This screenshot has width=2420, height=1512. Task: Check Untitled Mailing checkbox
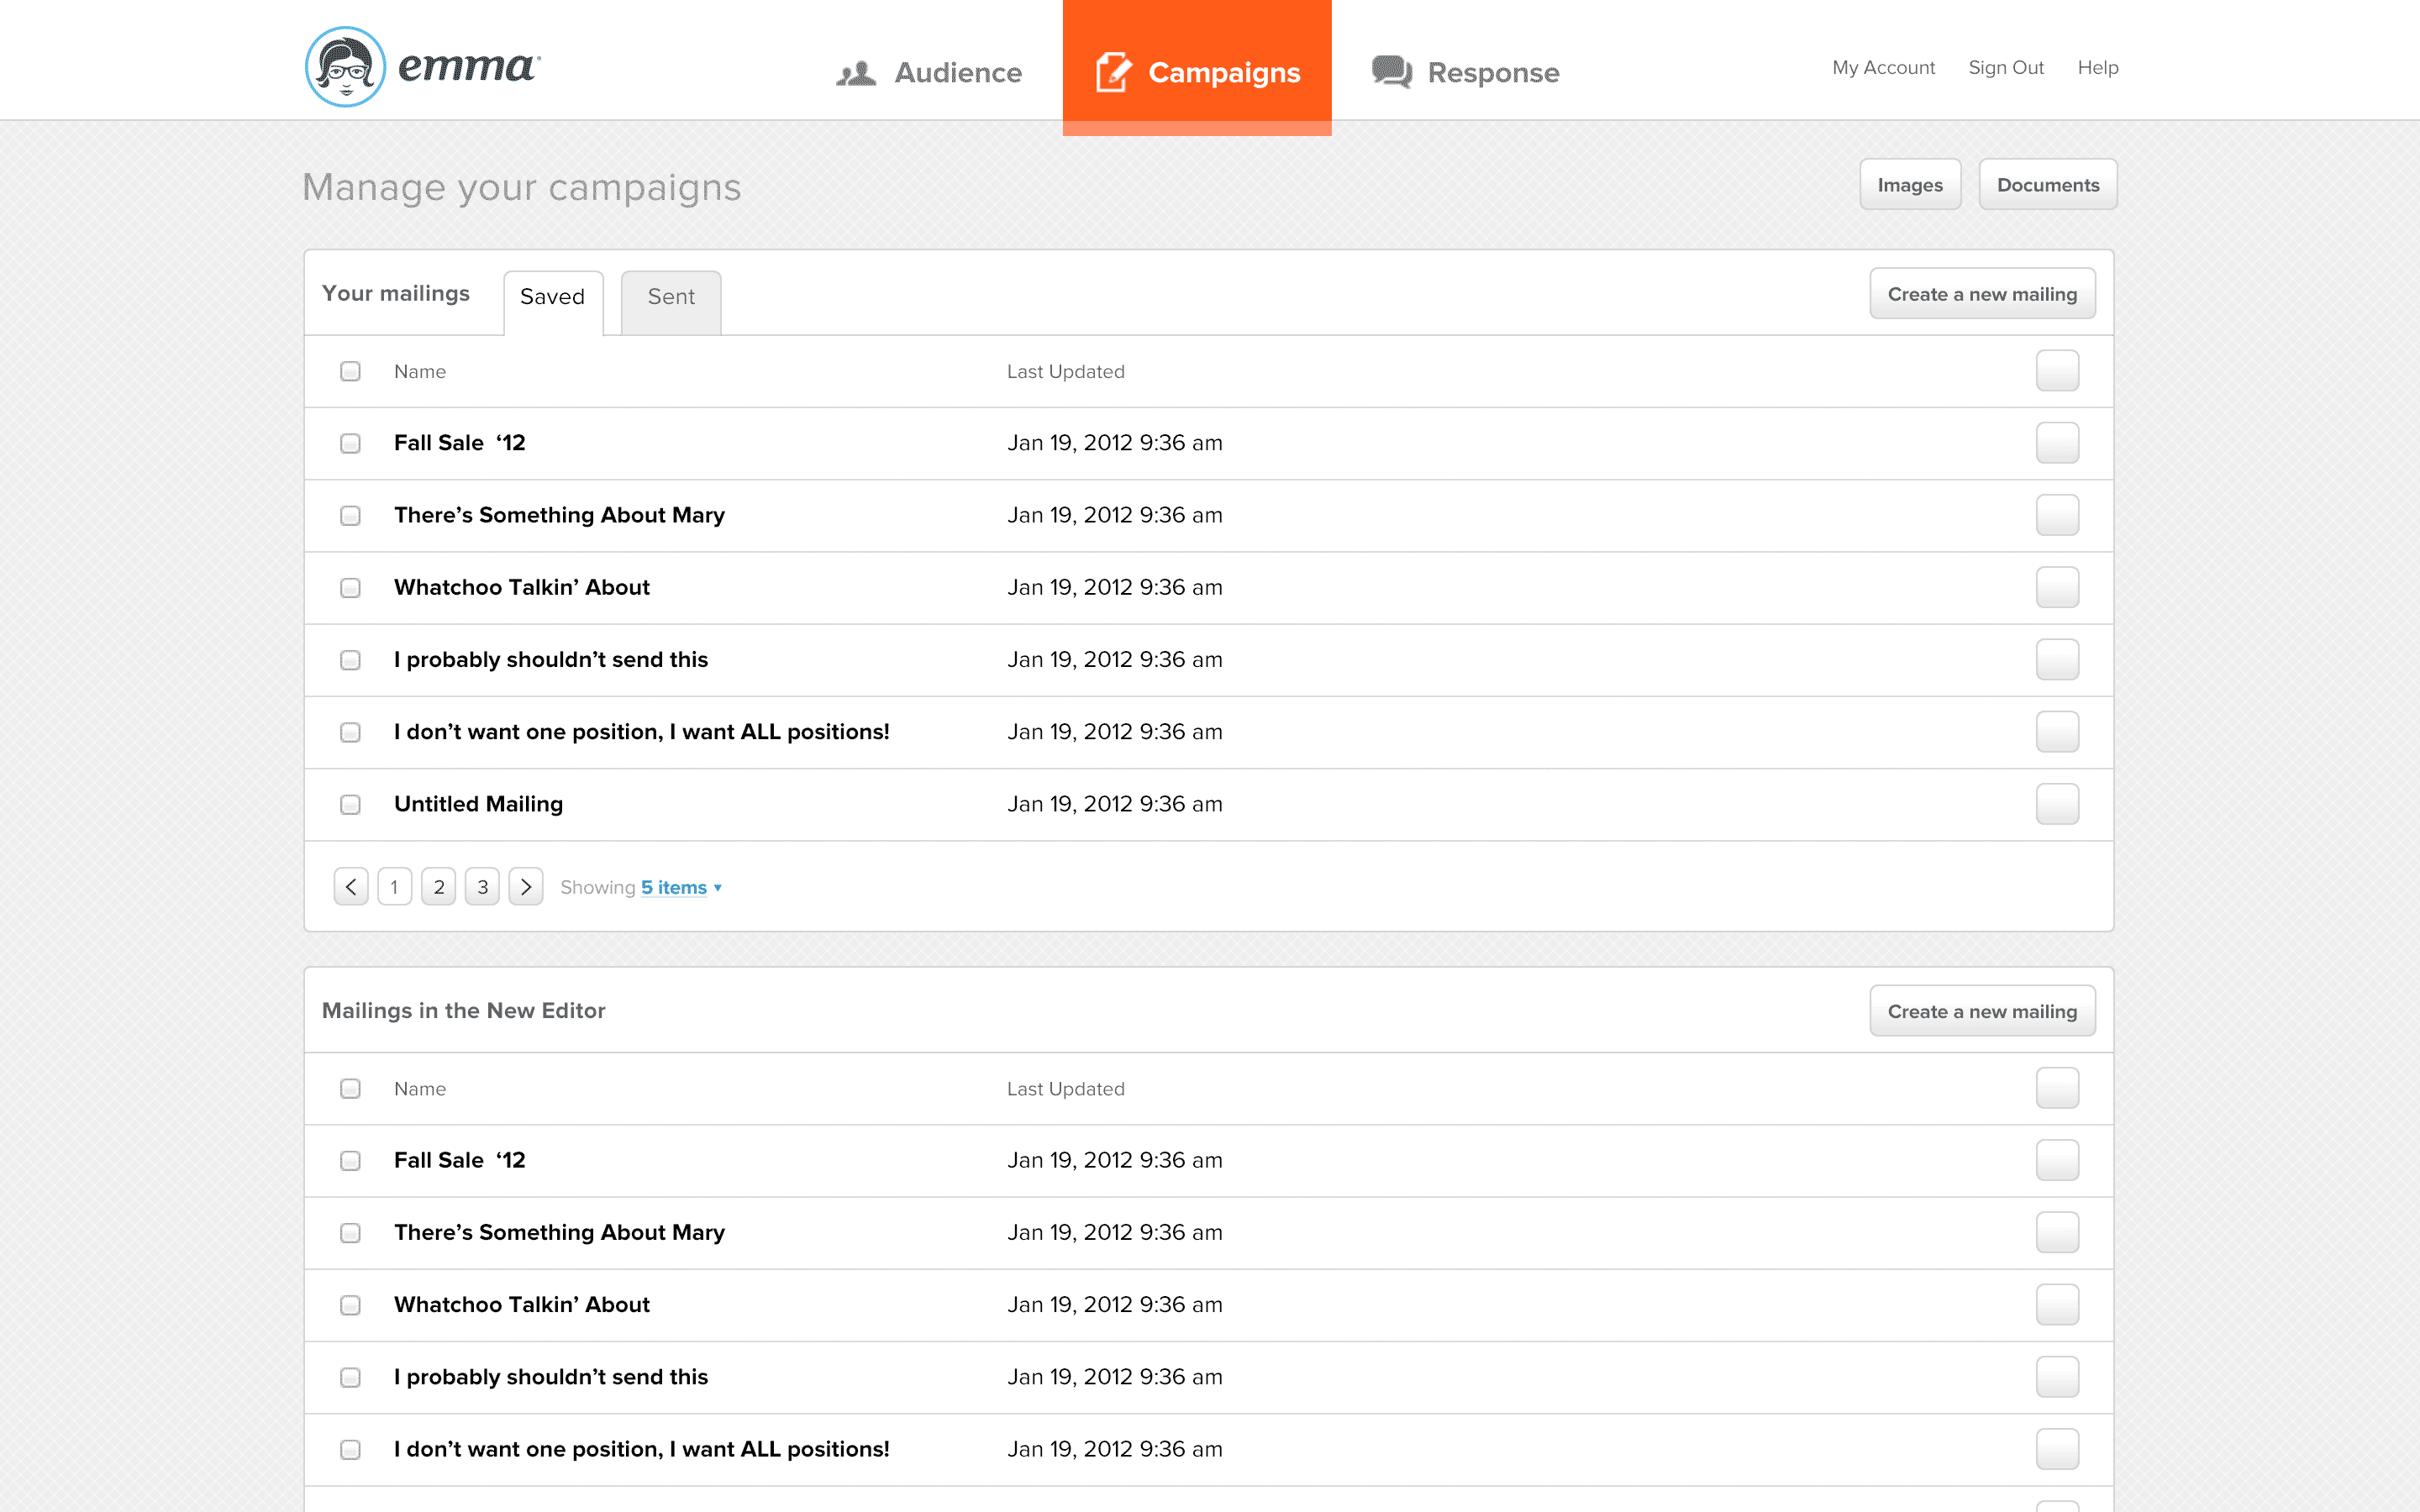[350, 804]
